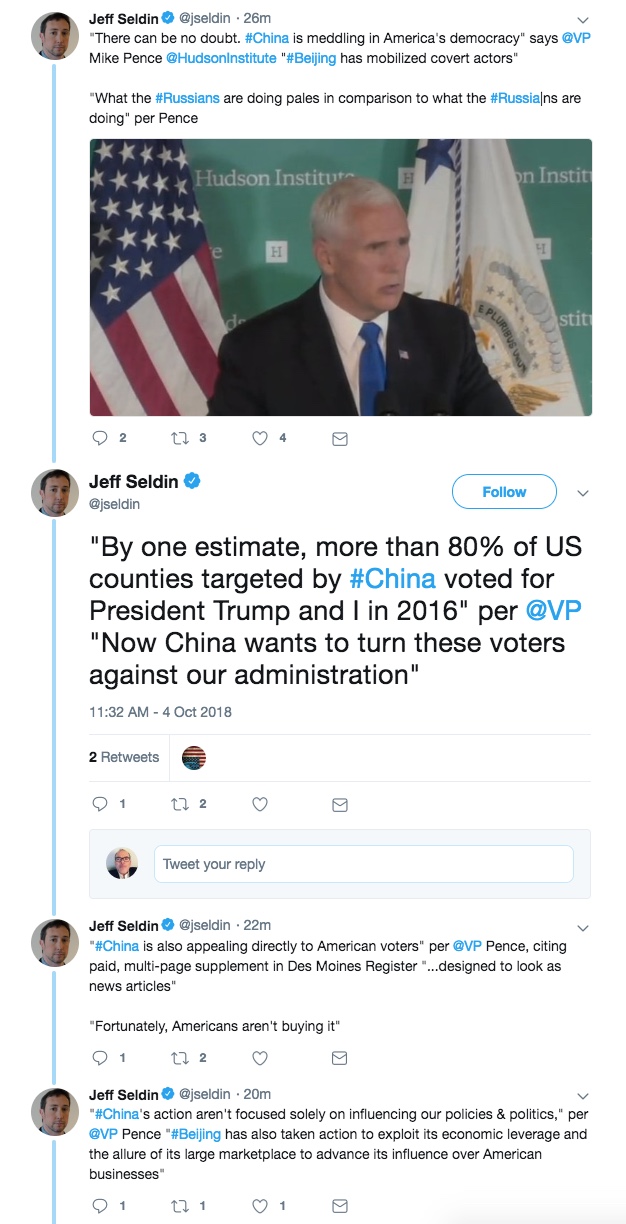This screenshot has width=626, height=1224.
Task: Reply to the Des Moines Register tweet
Action: (99, 1058)
